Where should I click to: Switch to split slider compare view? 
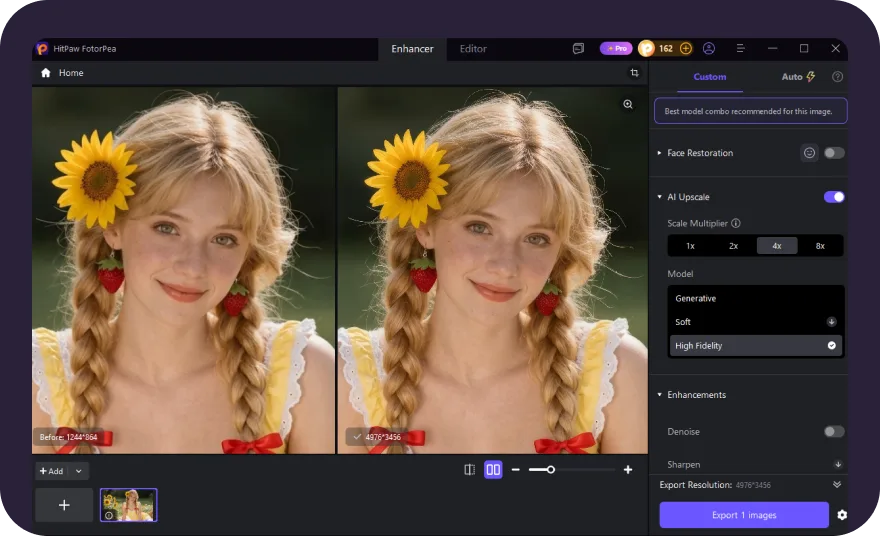point(469,470)
